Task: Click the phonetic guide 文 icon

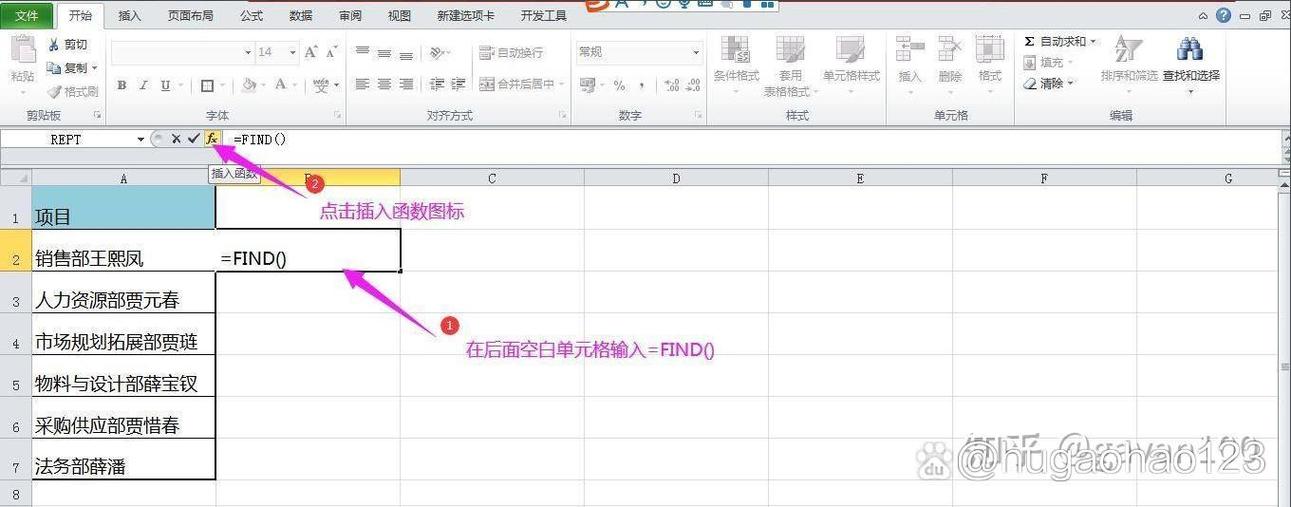Action: pos(321,85)
